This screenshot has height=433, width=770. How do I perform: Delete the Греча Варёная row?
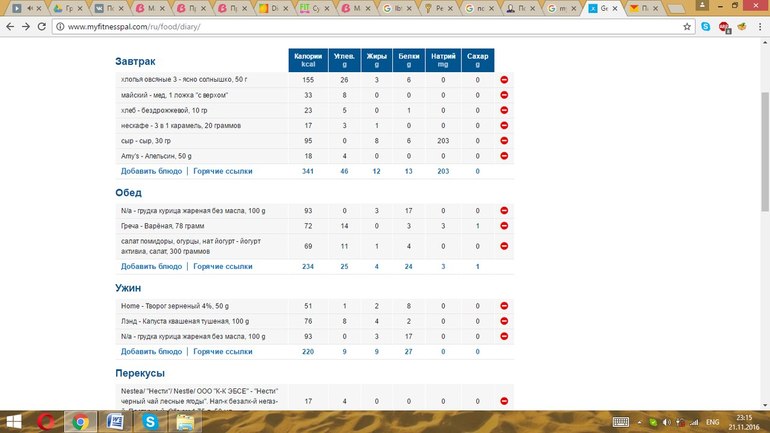point(504,226)
